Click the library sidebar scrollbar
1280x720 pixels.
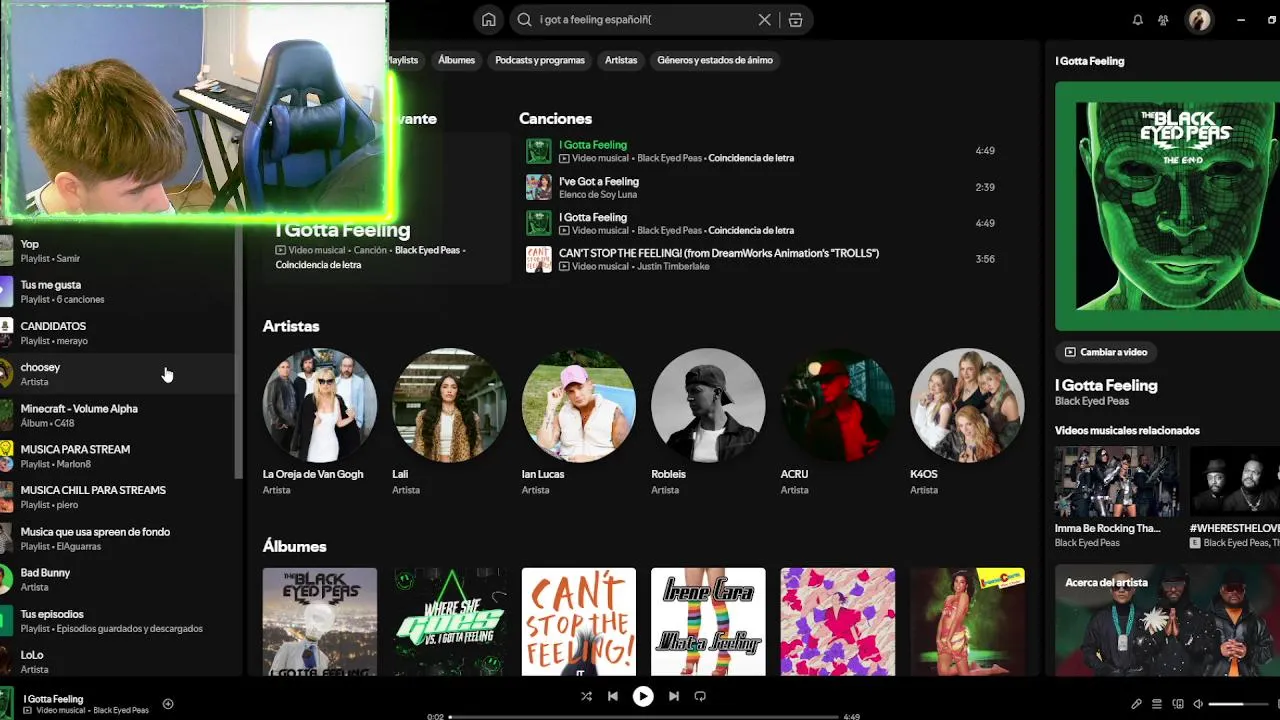point(238,350)
